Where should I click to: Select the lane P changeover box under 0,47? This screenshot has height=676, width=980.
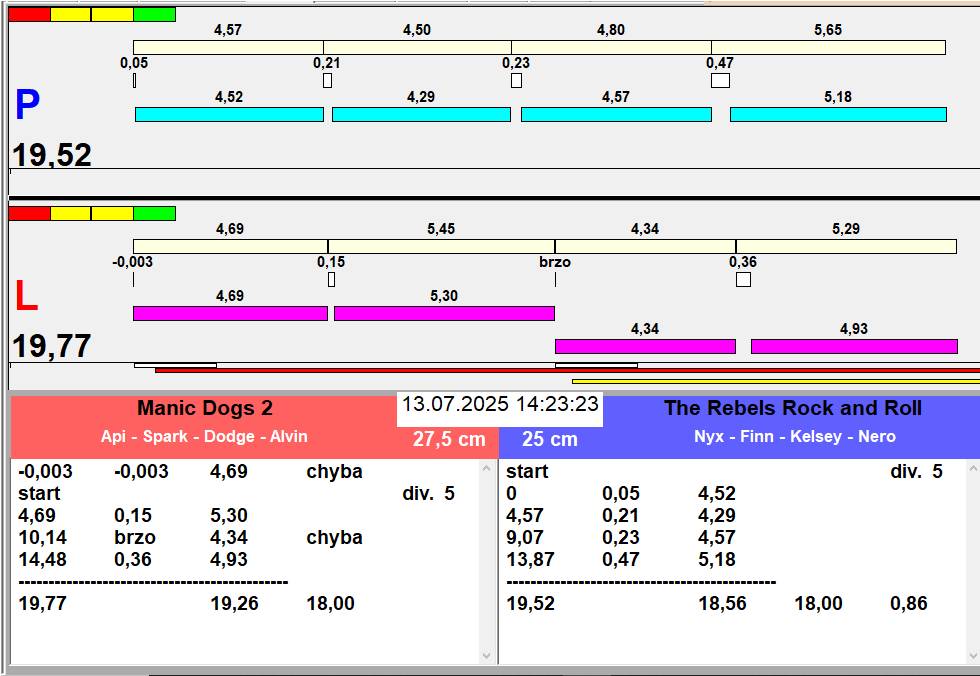click(x=720, y=81)
